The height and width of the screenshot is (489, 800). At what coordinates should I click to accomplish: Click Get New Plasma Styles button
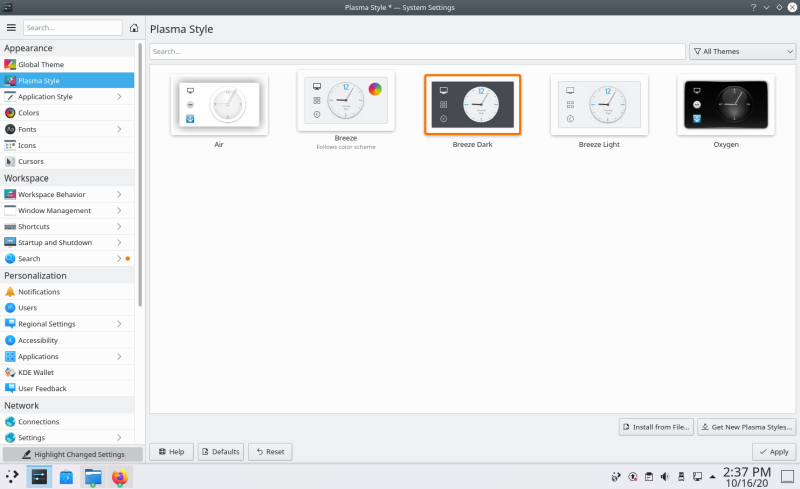pyautogui.click(x=745, y=427)
